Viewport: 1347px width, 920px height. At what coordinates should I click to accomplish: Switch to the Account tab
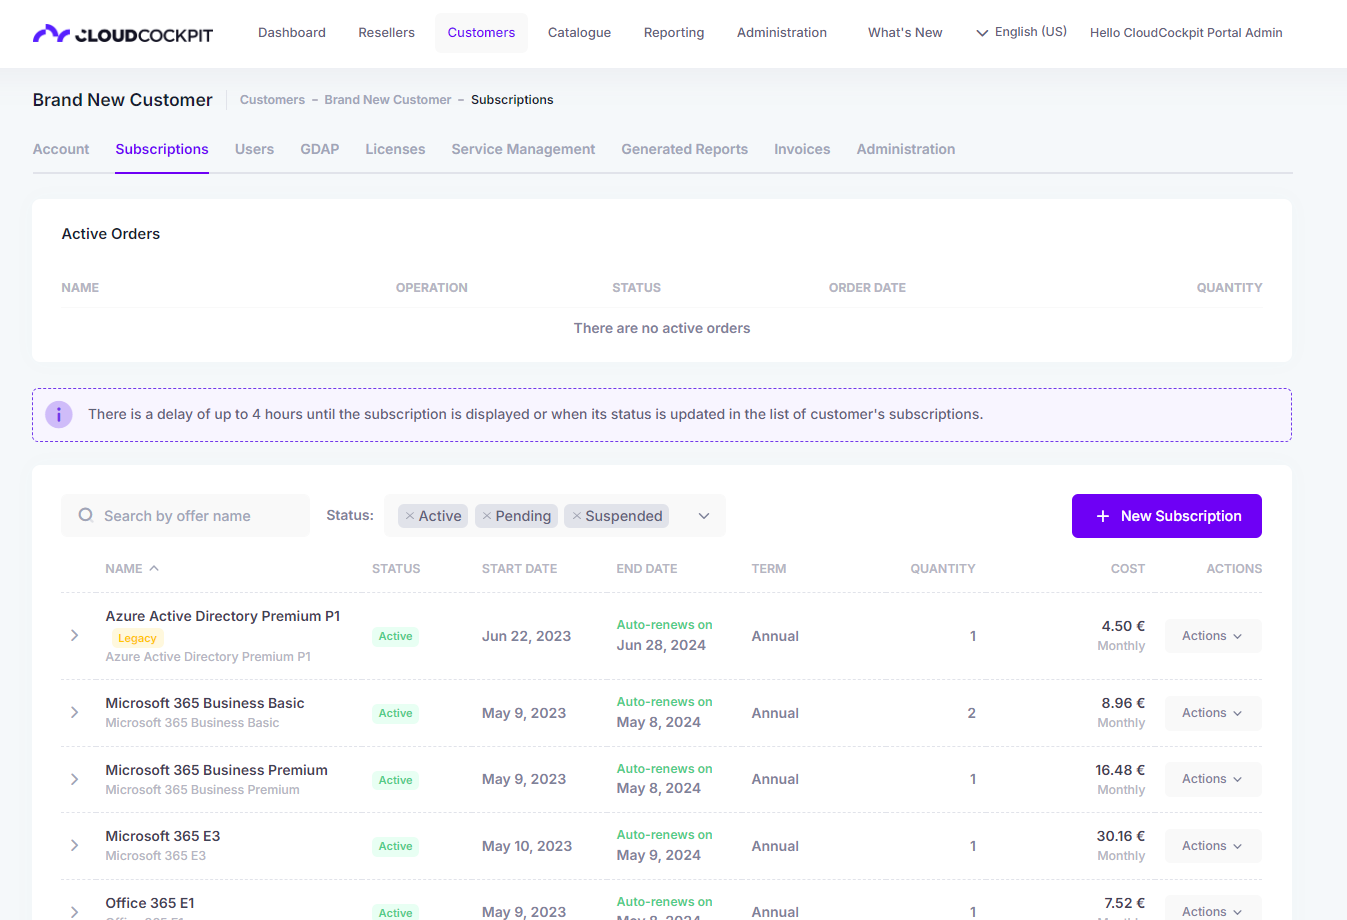coord(61,149)
